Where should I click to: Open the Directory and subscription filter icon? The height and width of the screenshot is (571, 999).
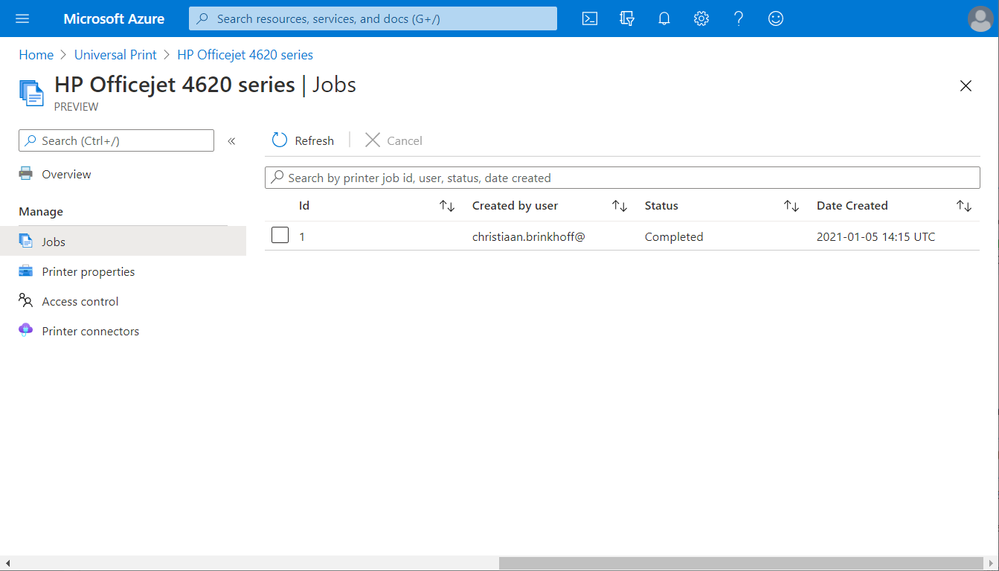point(627,18)
